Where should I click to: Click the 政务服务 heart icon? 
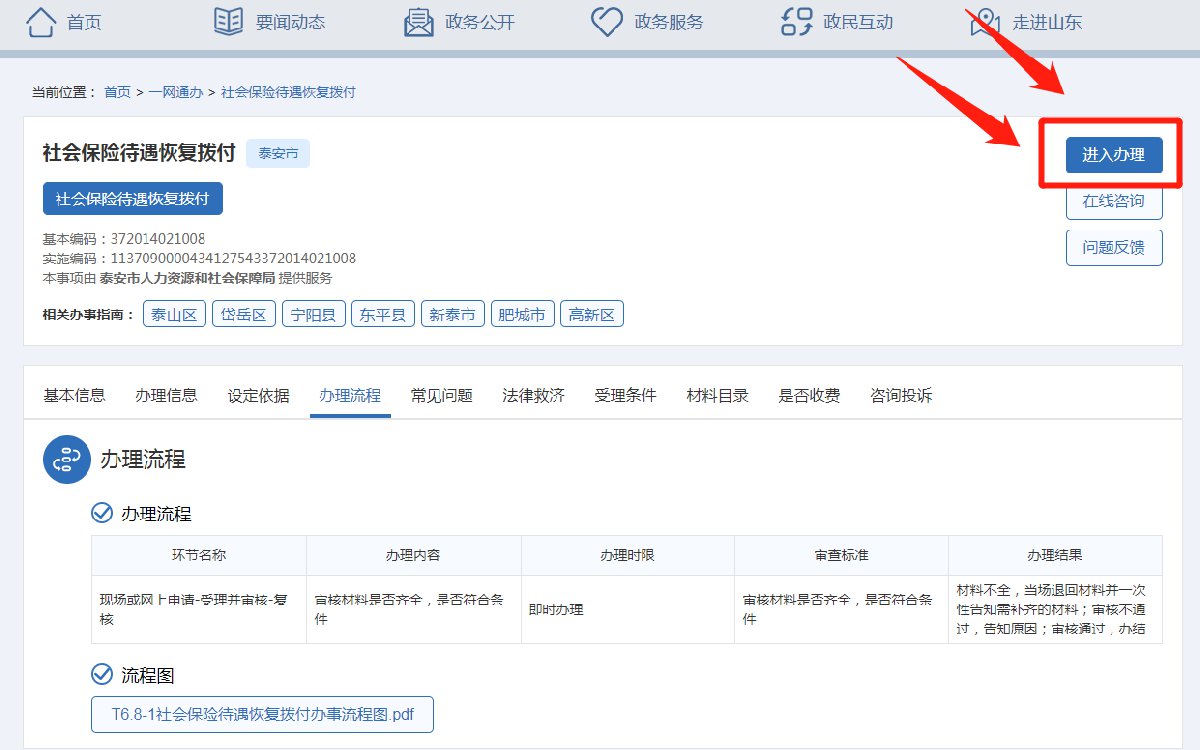(x=607, y=21)
